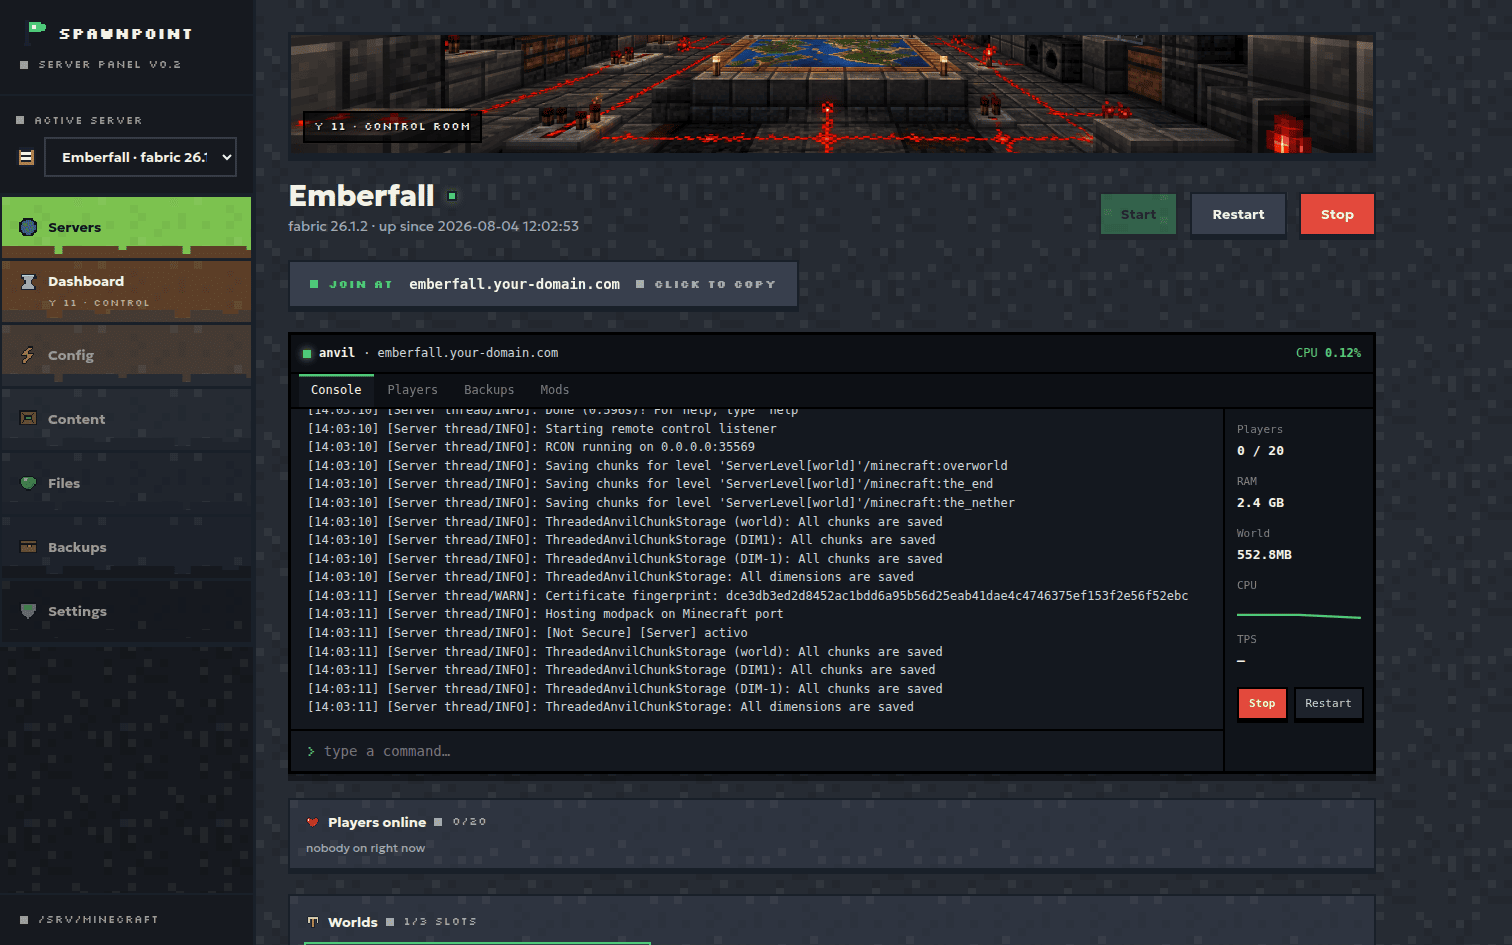Click the header Restart button

[1238, 214]
